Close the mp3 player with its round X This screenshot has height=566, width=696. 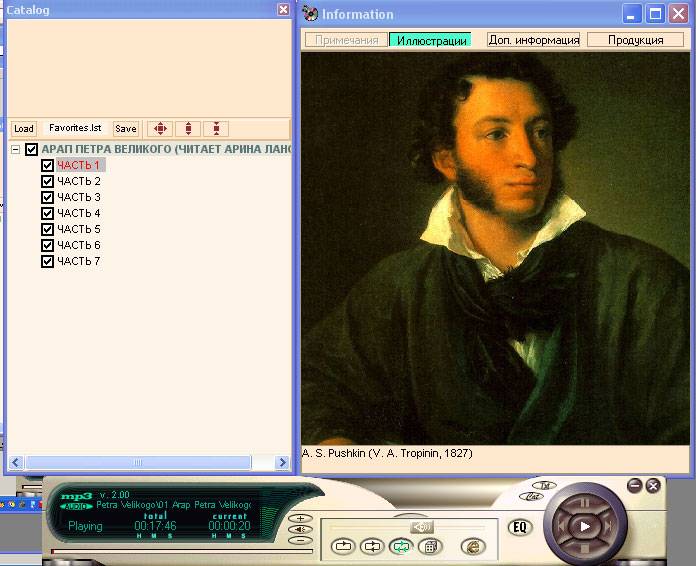[x=653, y=486]
